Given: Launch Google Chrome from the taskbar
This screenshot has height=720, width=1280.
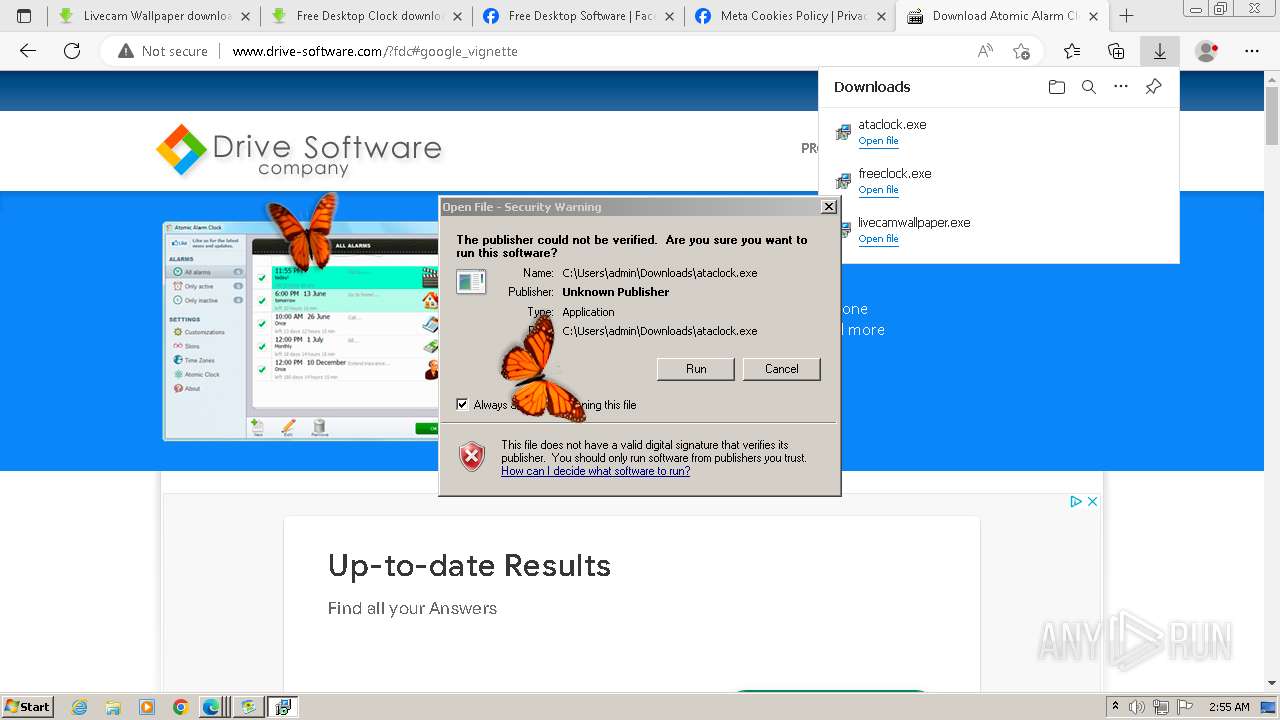Looking at the screenshot, I should 180,707.
